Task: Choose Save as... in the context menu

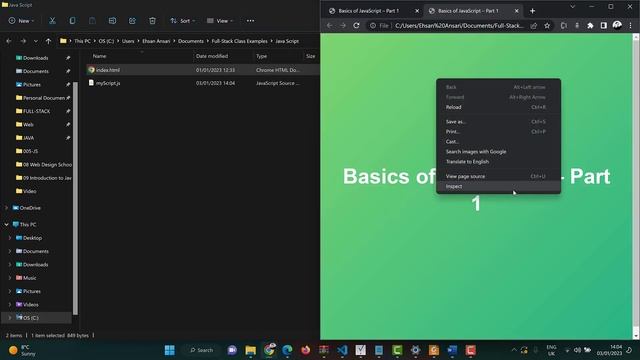Action: tap(498, 122)
